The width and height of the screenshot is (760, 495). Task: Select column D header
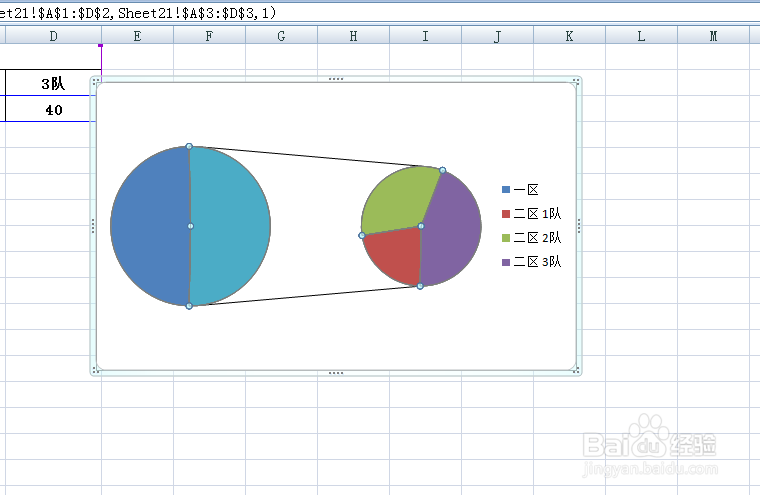(x=53, y=35)
